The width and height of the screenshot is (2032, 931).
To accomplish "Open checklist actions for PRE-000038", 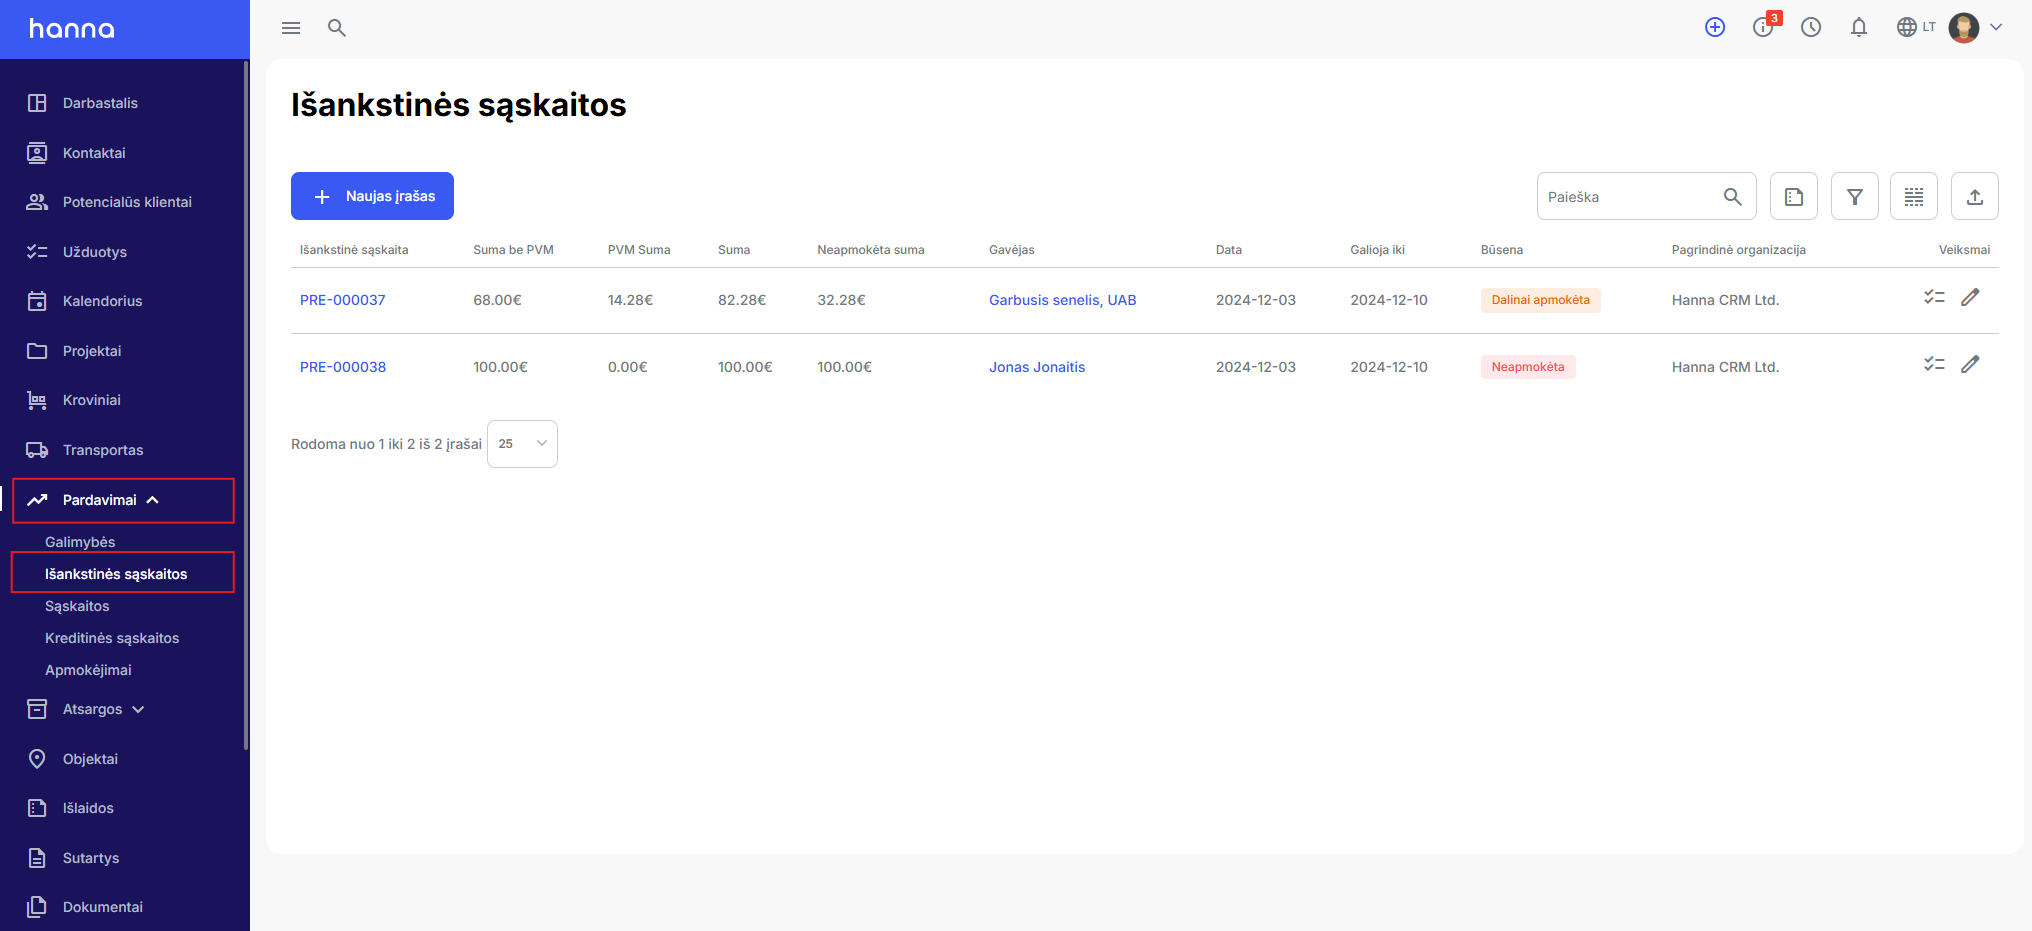I will [1934, 364].
